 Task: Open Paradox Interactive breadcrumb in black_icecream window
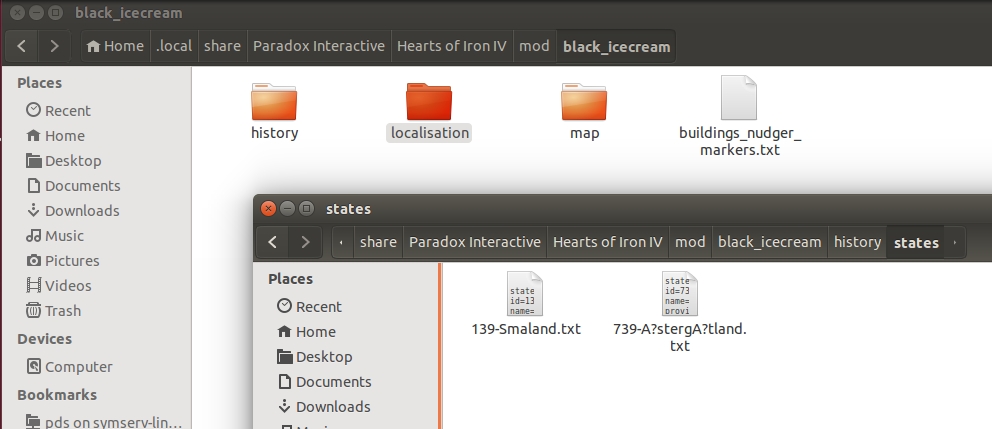coord(319,46)
